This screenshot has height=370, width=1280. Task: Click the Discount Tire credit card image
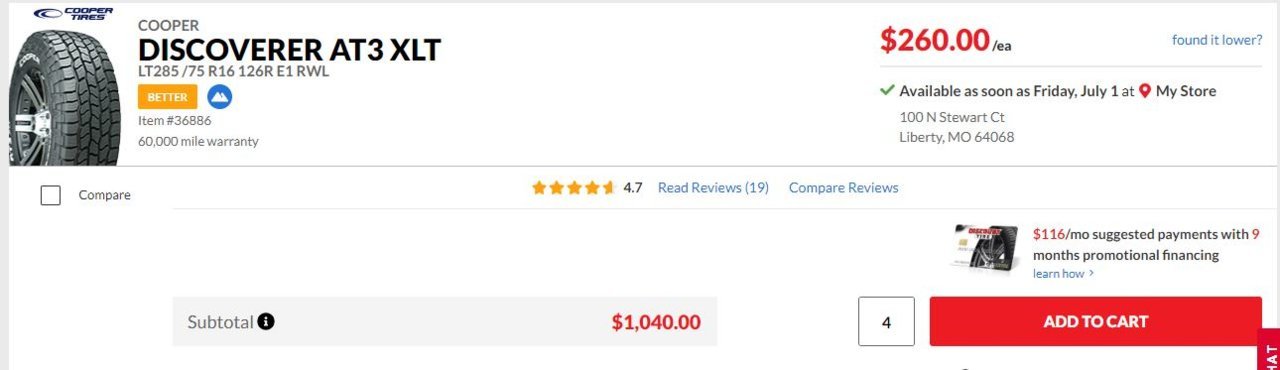pos(985,248)
